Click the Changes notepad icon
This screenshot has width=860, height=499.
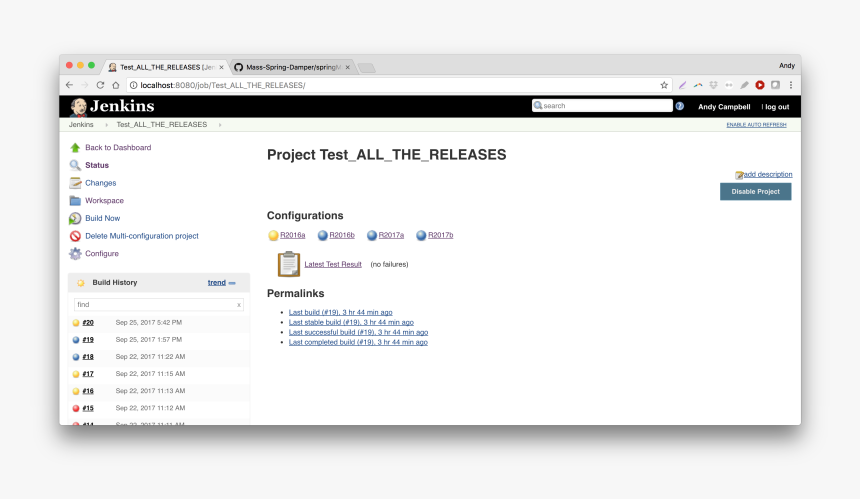tap(75, 183)
